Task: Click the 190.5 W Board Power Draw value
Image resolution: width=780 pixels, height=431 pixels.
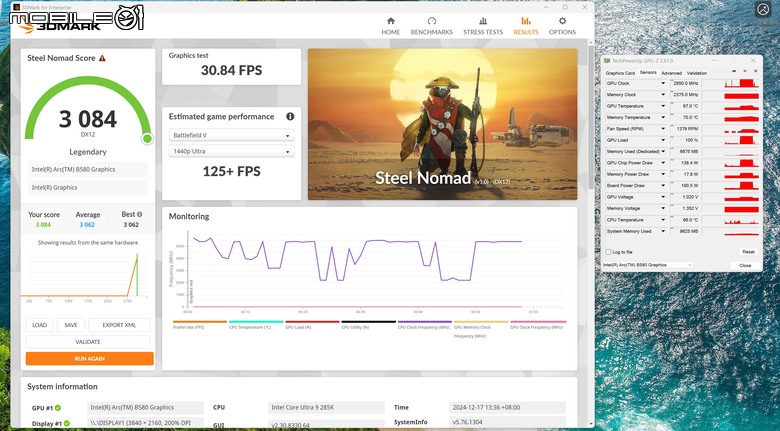Action: 692,186
